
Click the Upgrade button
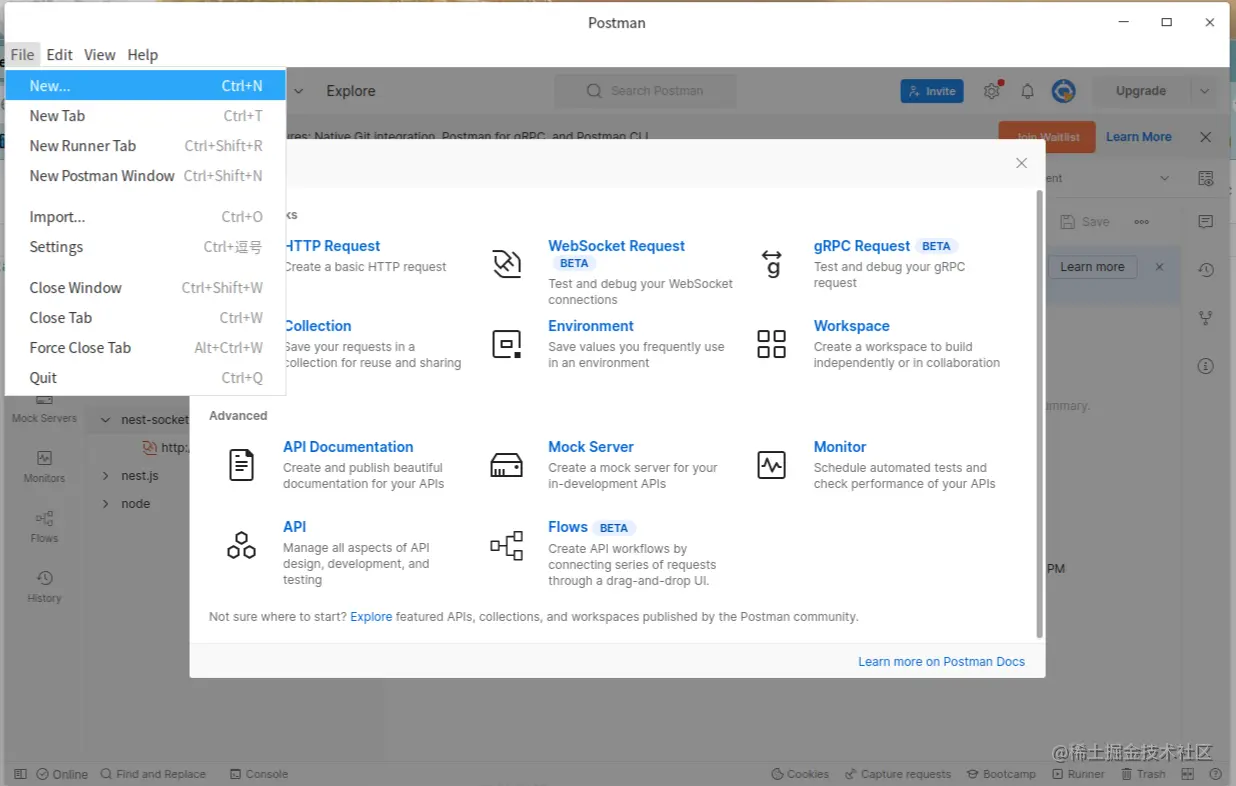click(x=1141, y=91)
